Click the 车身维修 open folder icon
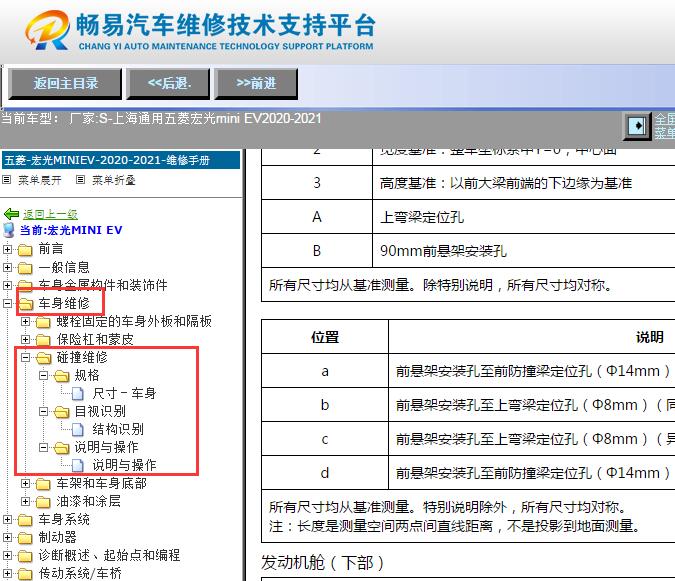Image resolution: width=675 pixels, height=581 pixels. coord(26,304)
